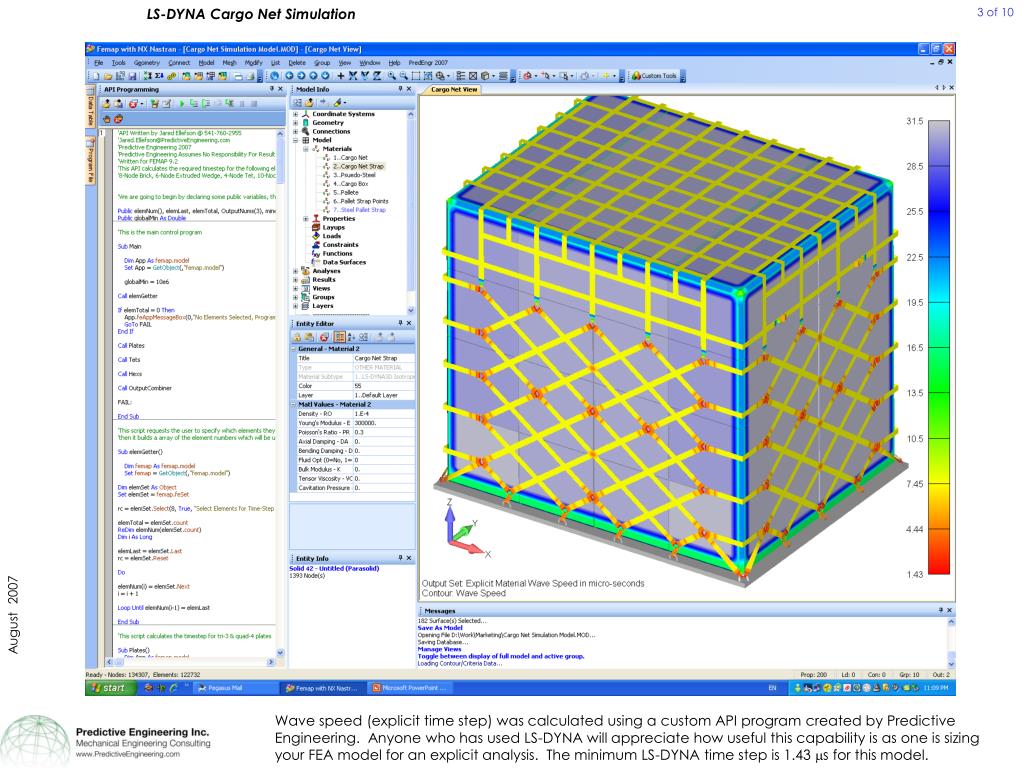Click the Geometry cylinder icon in Model Info tree
Screen dimensions: 1024x768
point(305,122)
